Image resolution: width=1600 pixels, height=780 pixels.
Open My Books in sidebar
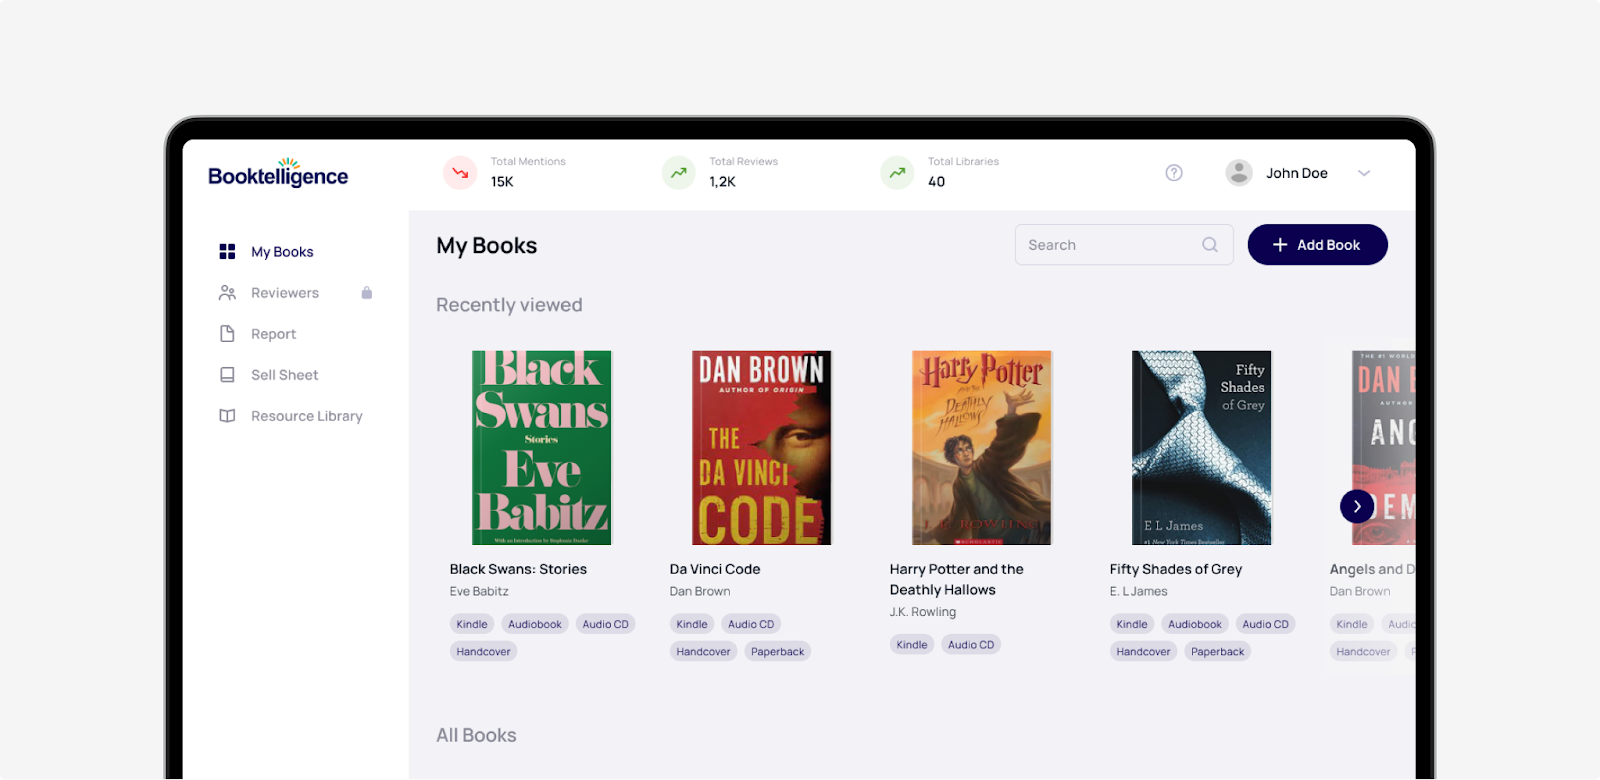pos(281,252)
